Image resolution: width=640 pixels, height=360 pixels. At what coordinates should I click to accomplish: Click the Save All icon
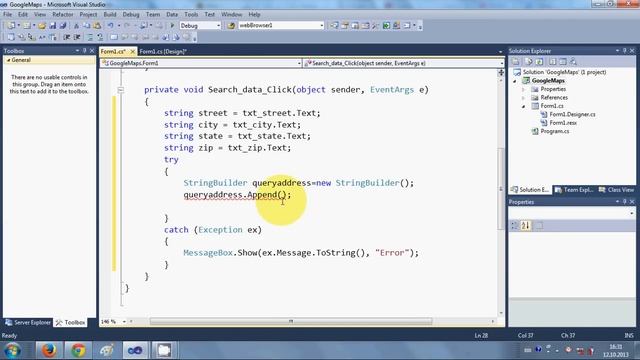coord(63,26)
